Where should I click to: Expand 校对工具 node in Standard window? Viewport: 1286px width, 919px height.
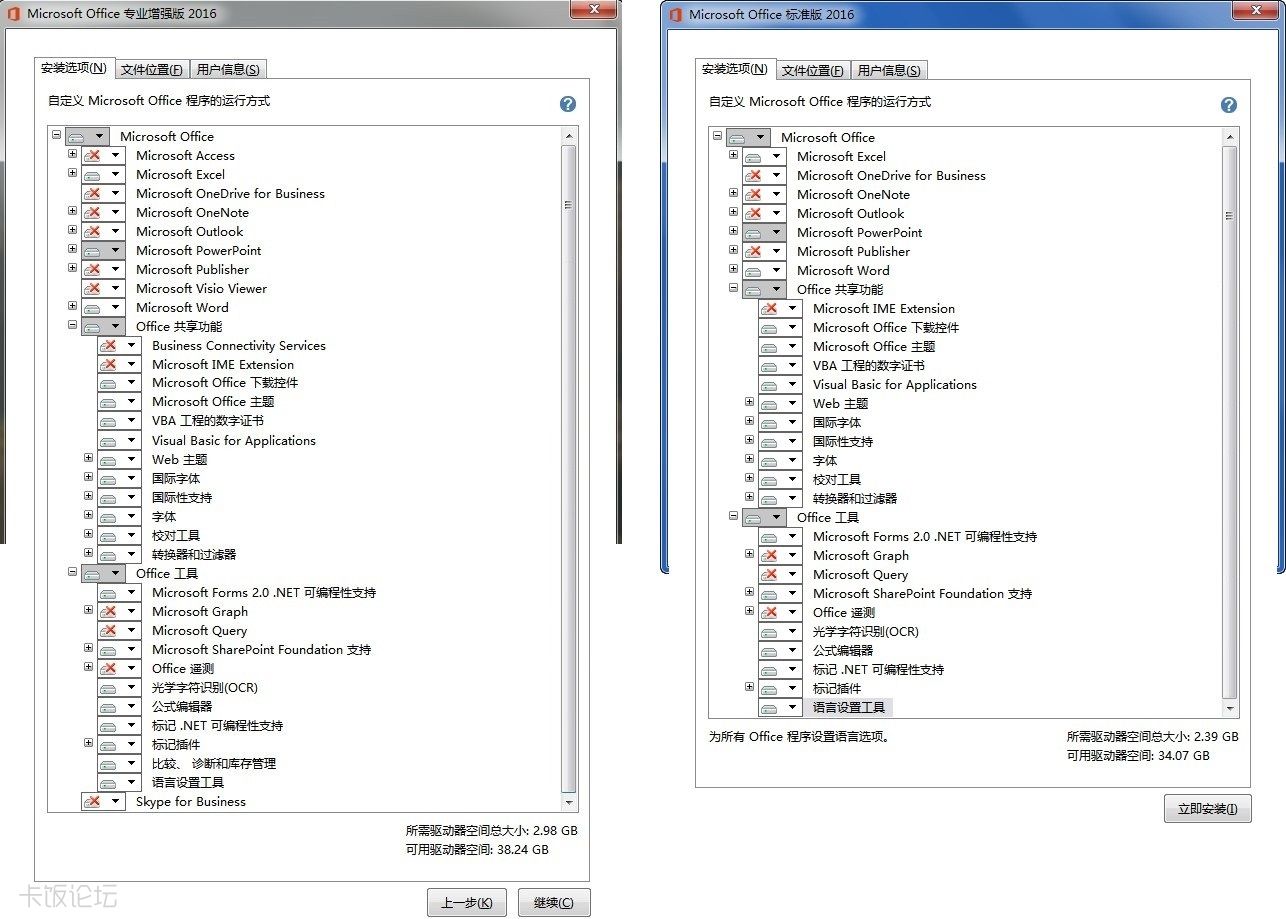(749, 478)
